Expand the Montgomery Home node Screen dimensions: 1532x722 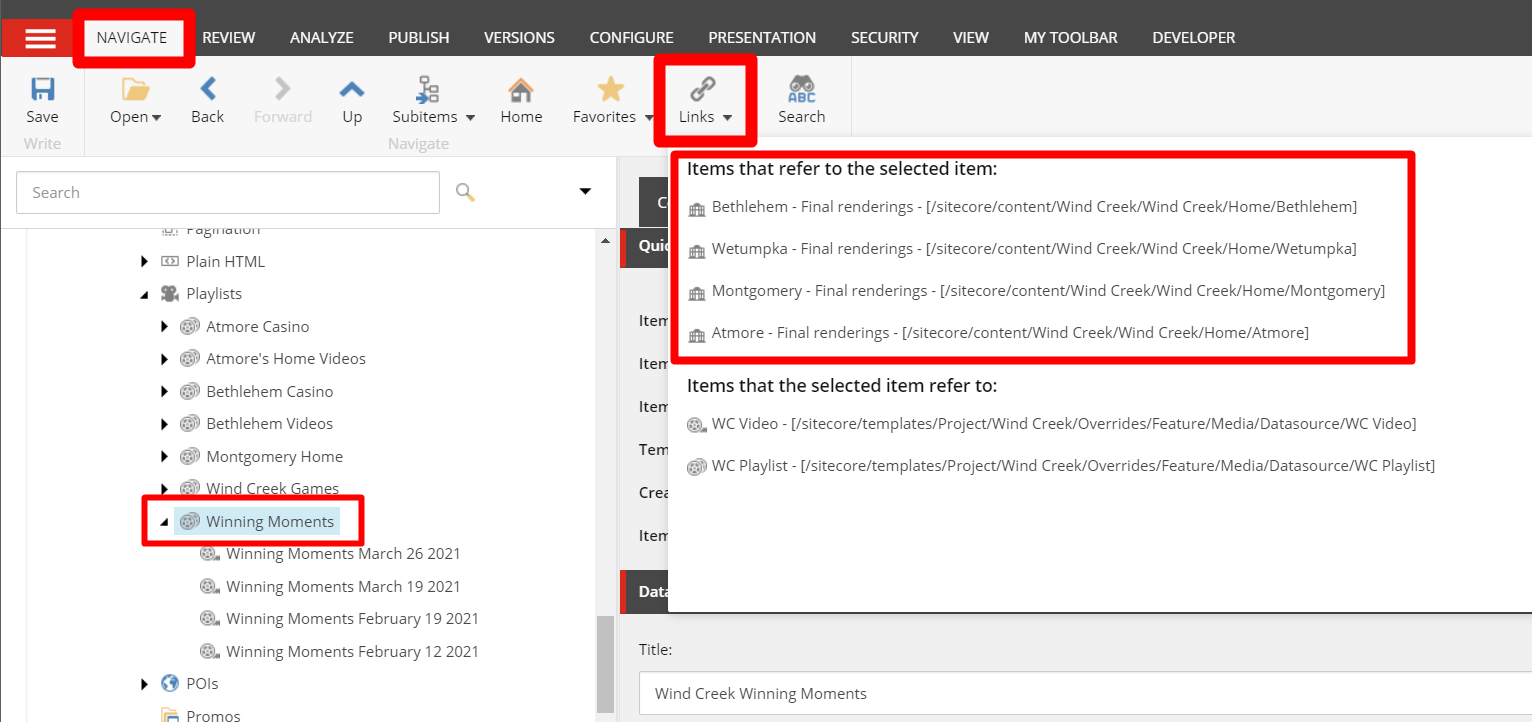coord(165,457)
